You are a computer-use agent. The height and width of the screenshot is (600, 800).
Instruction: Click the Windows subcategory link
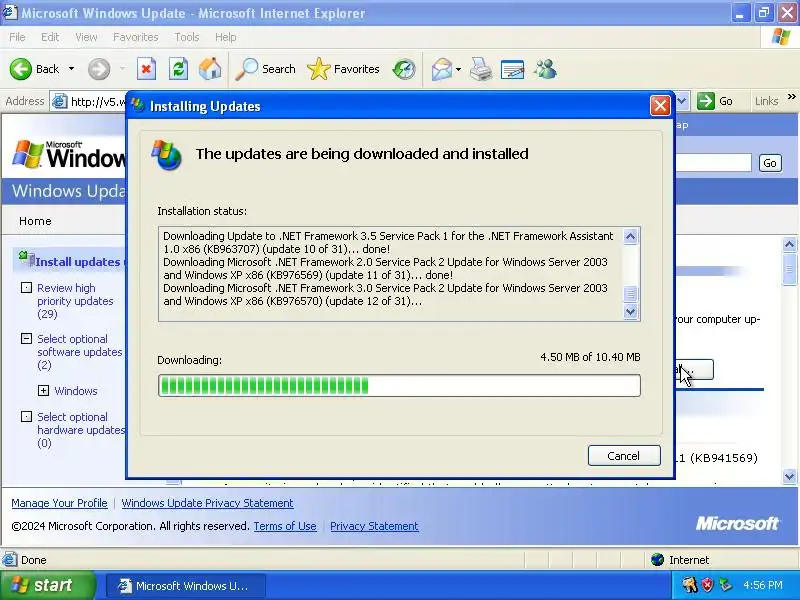[76, 391]
